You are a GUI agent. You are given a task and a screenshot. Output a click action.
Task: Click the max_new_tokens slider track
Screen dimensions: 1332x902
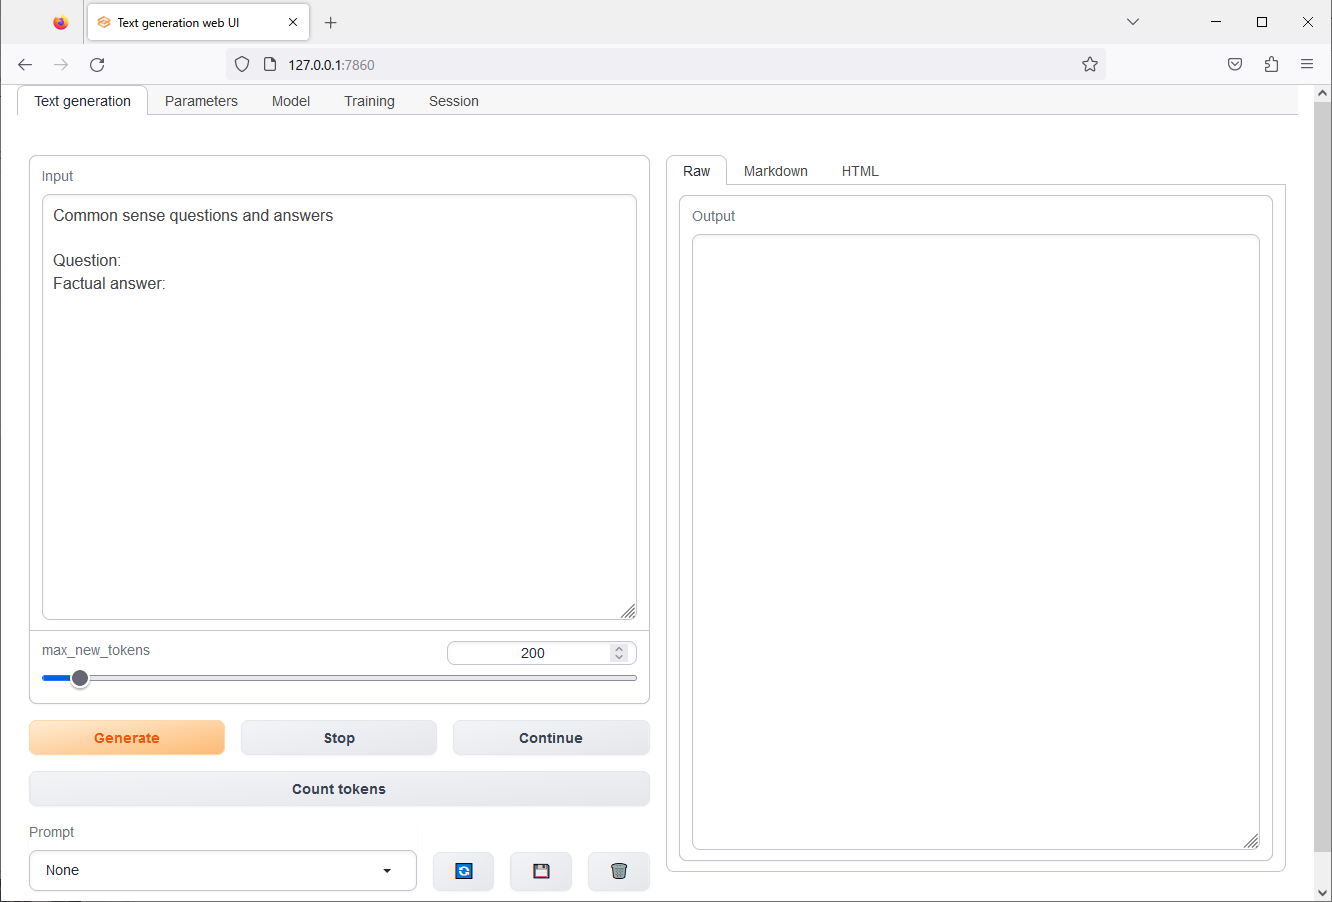(340, 677)
